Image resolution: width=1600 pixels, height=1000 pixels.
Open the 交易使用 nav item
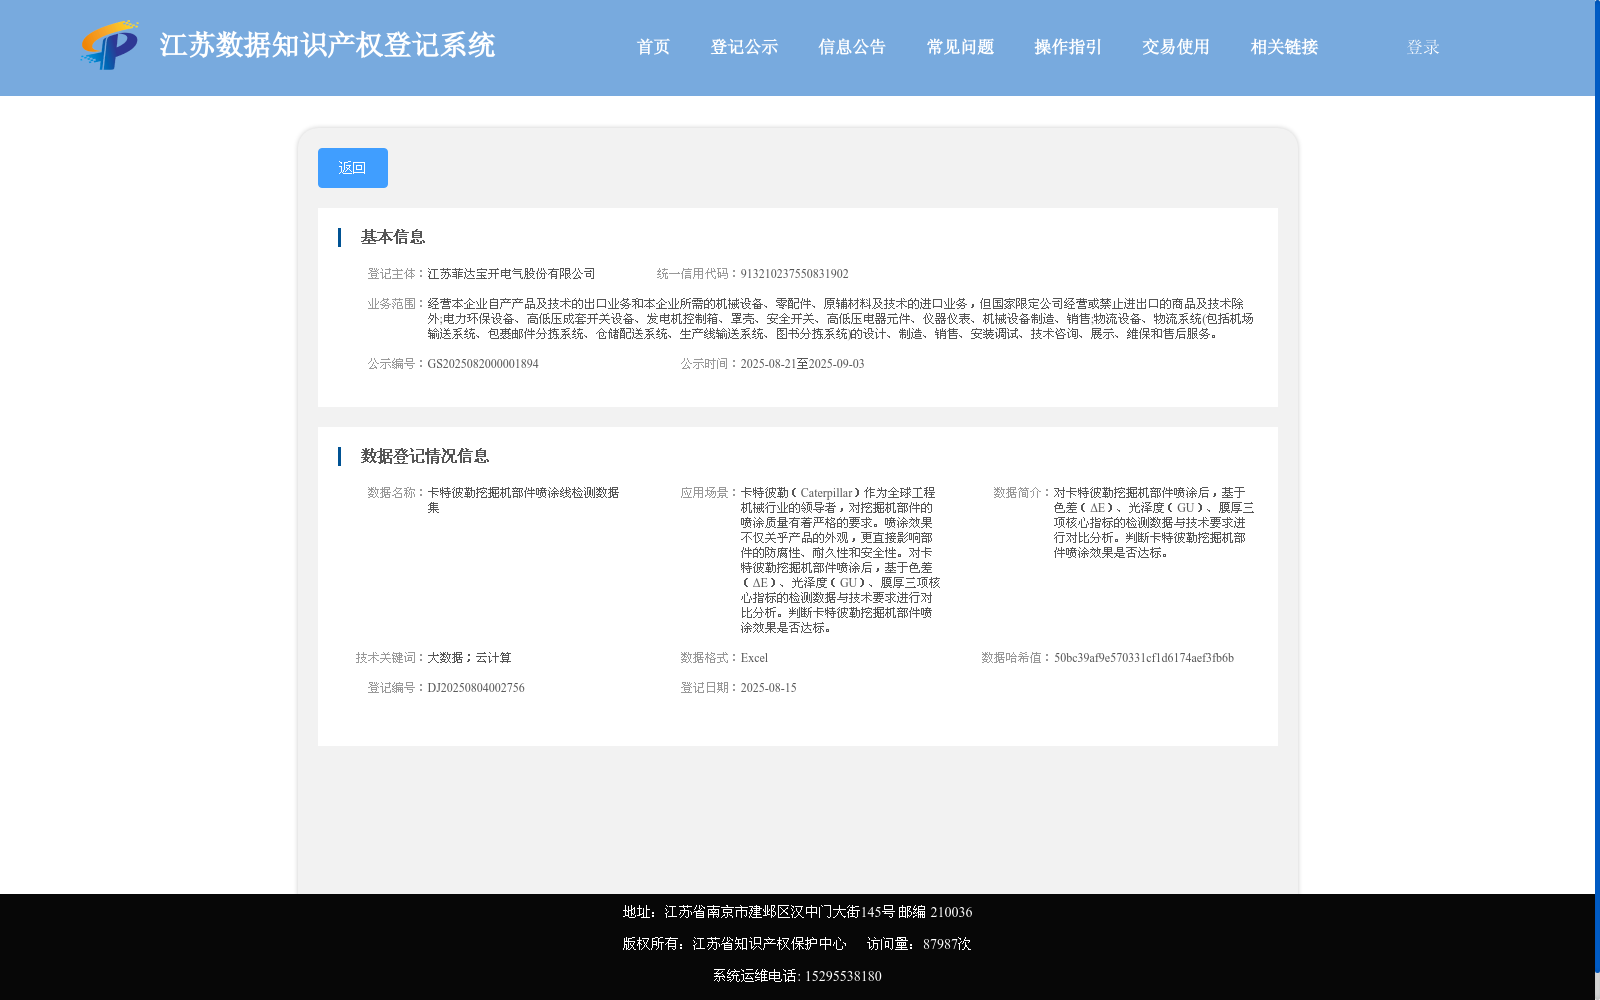1176,47
